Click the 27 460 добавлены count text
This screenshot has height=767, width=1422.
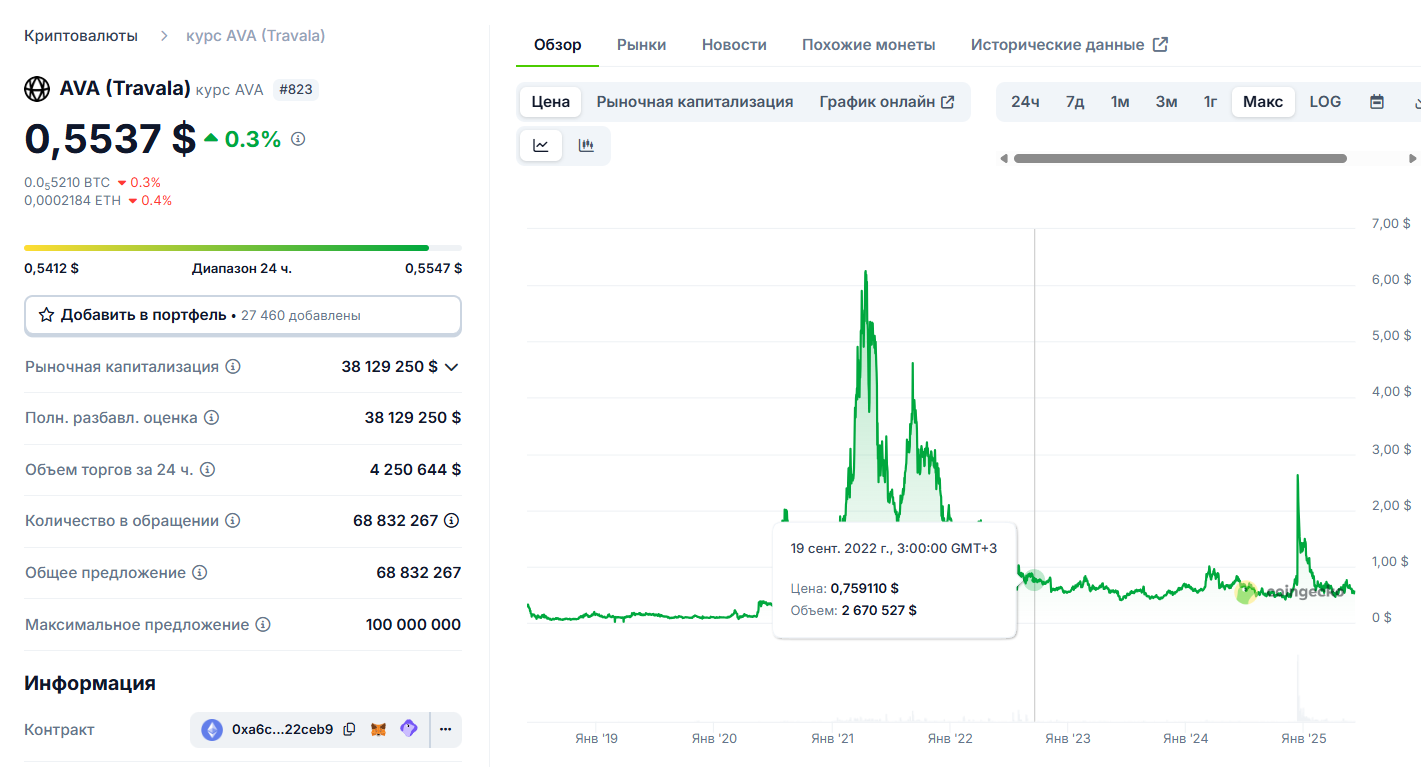tap(301, 316)
